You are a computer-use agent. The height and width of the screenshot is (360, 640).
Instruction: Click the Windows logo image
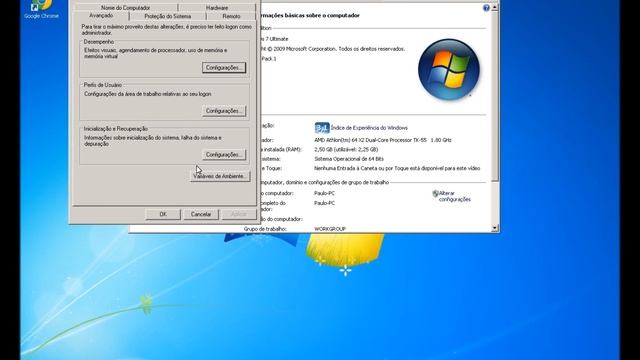click(x=449, y=69)
